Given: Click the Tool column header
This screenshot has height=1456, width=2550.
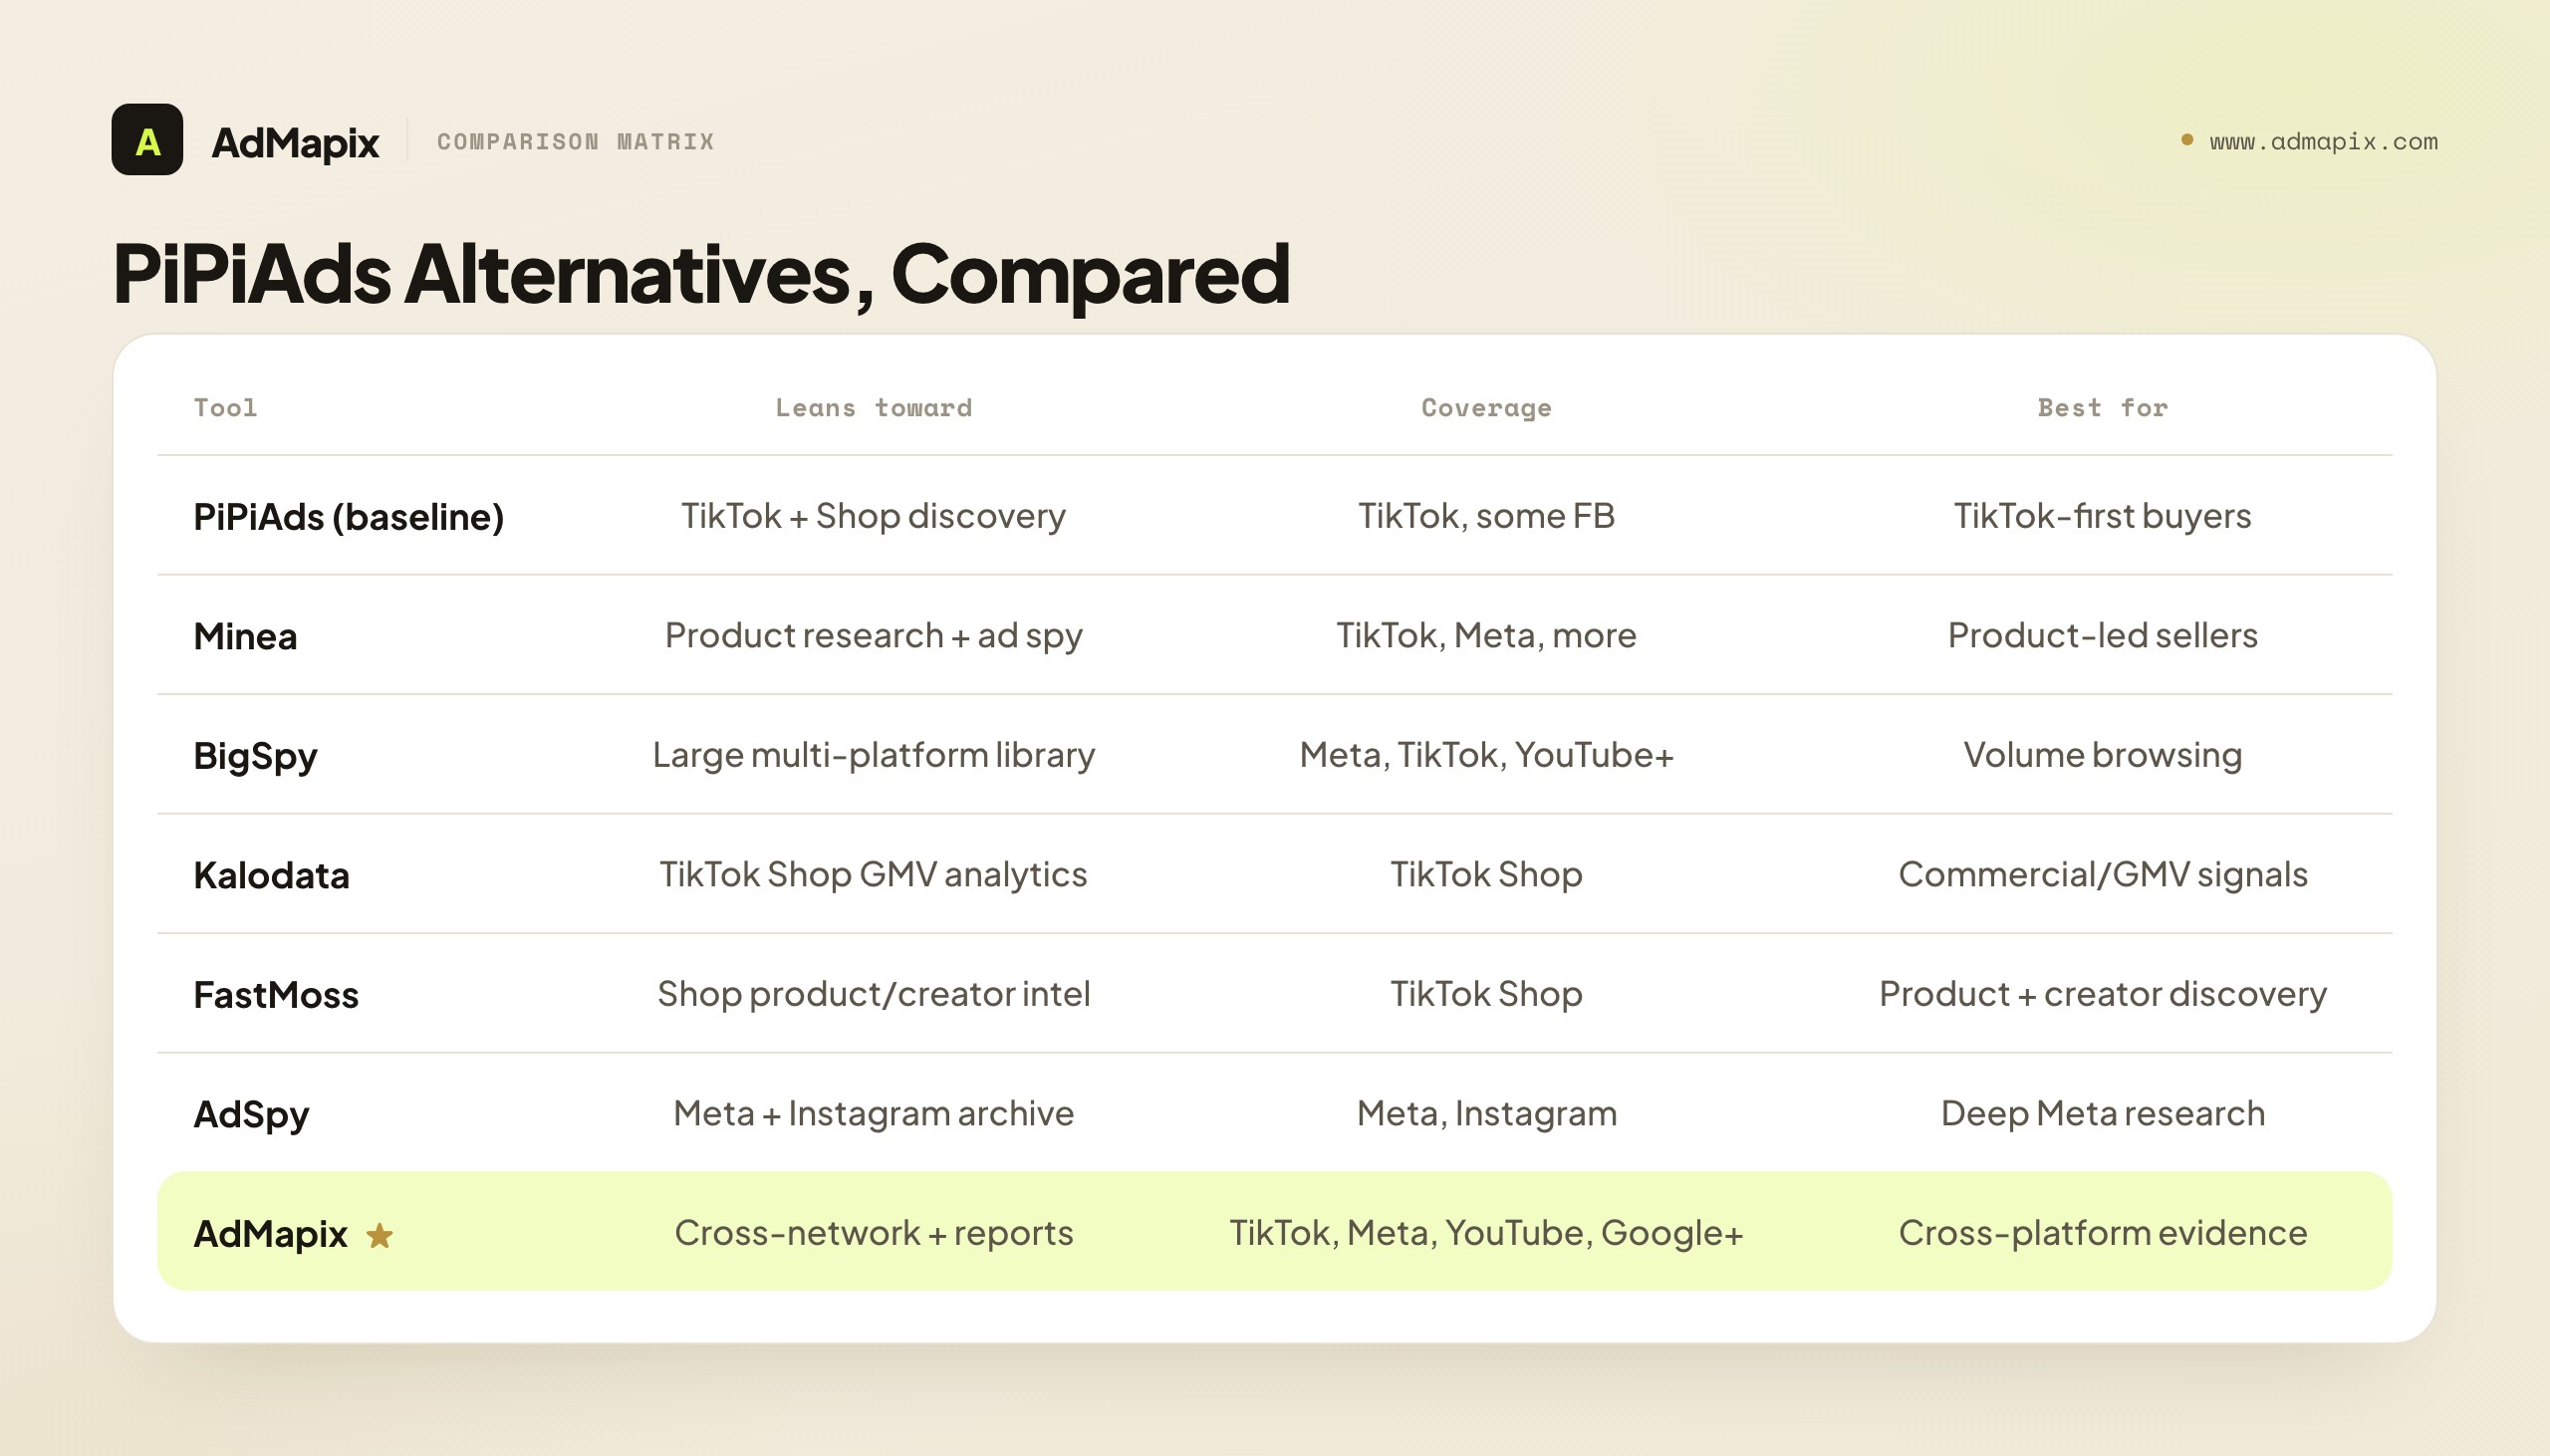Looking at the screenshot, I should [225, 407].
